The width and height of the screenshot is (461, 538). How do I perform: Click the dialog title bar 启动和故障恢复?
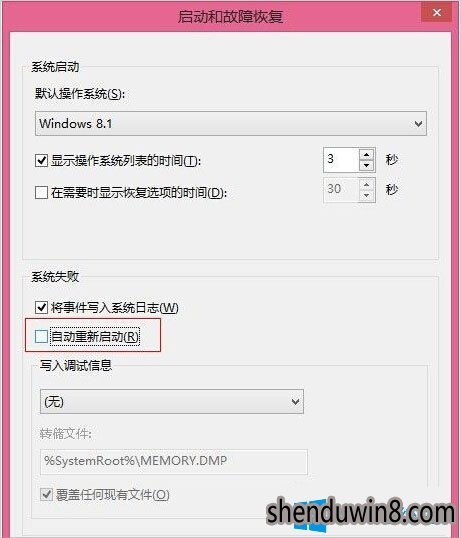pos(230,16)
